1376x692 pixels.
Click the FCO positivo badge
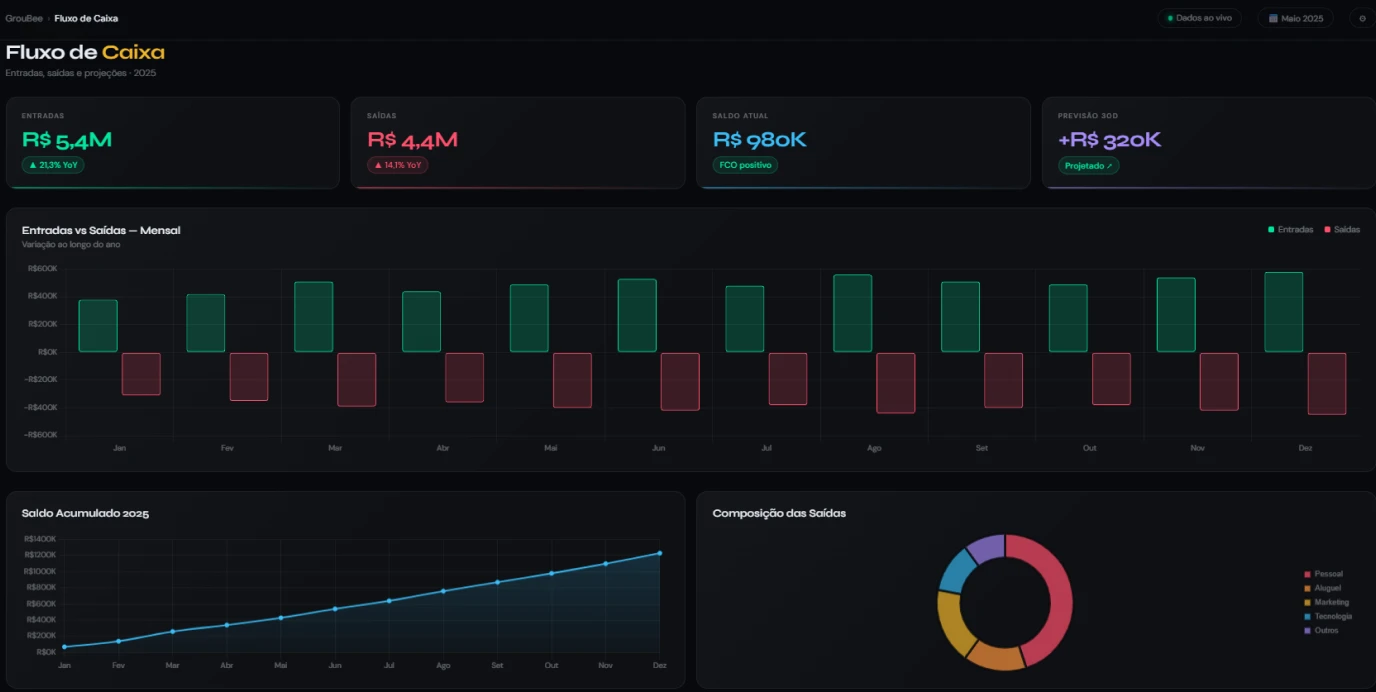[x=745, y=165]
